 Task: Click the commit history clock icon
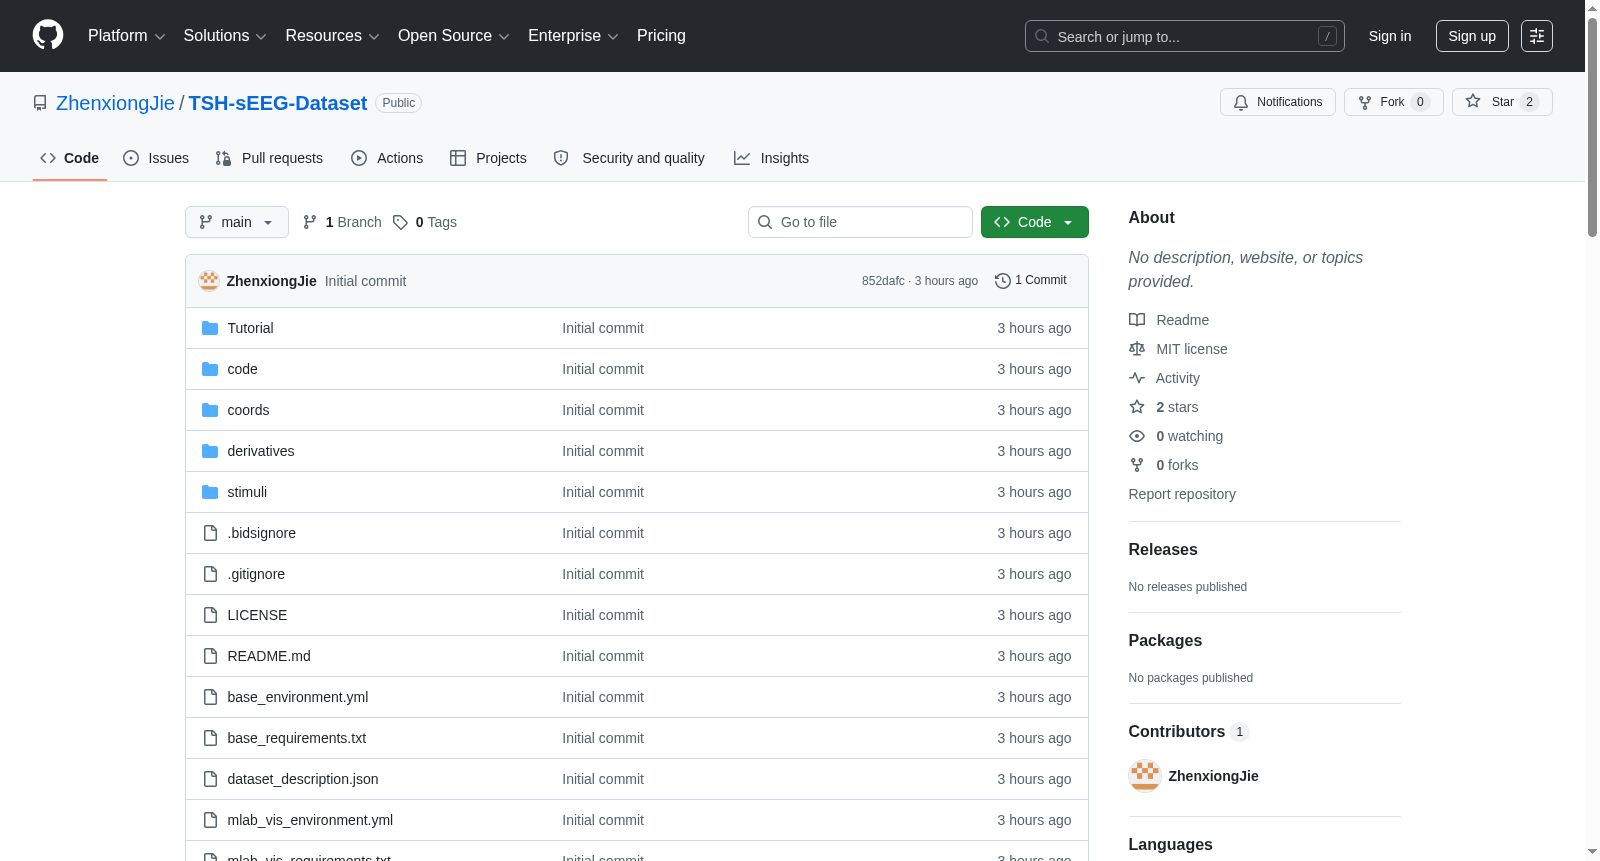(x=1003, y=281)
